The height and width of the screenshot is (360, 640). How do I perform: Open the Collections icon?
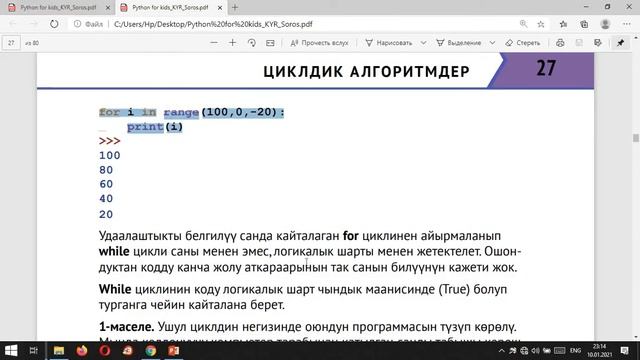tap(584, 24)
